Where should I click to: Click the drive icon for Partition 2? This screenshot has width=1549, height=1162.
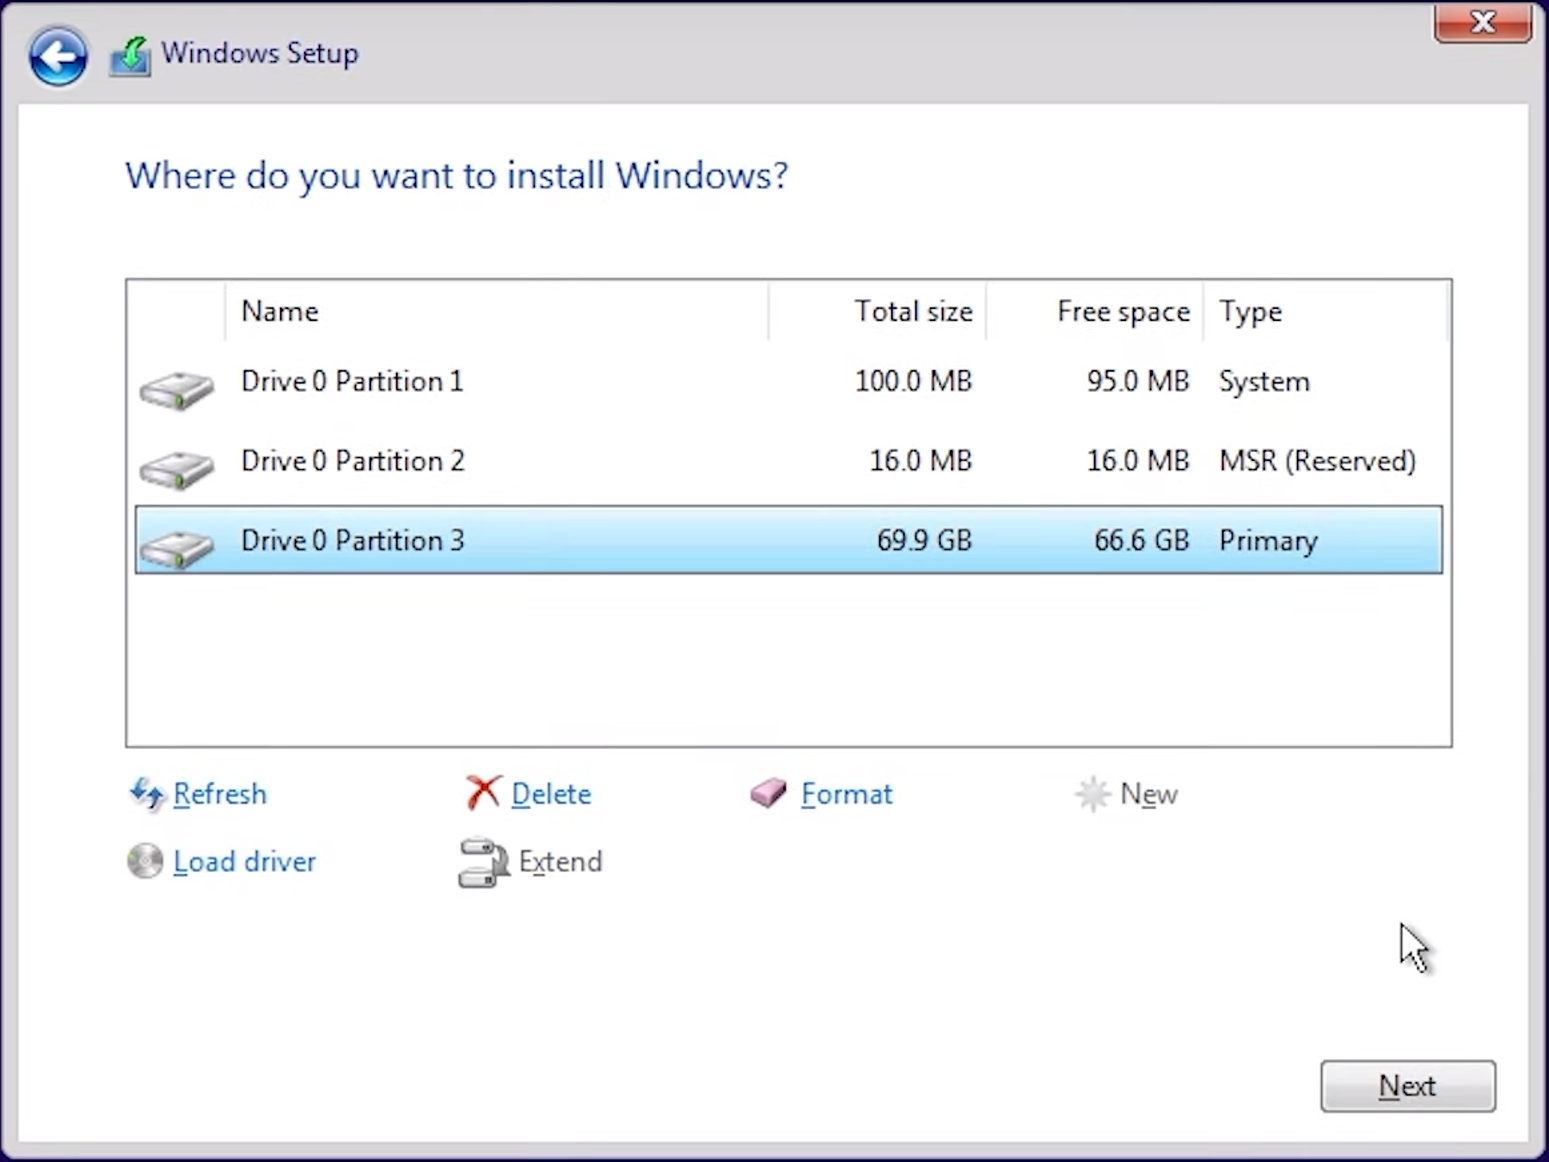coord(176,469)
